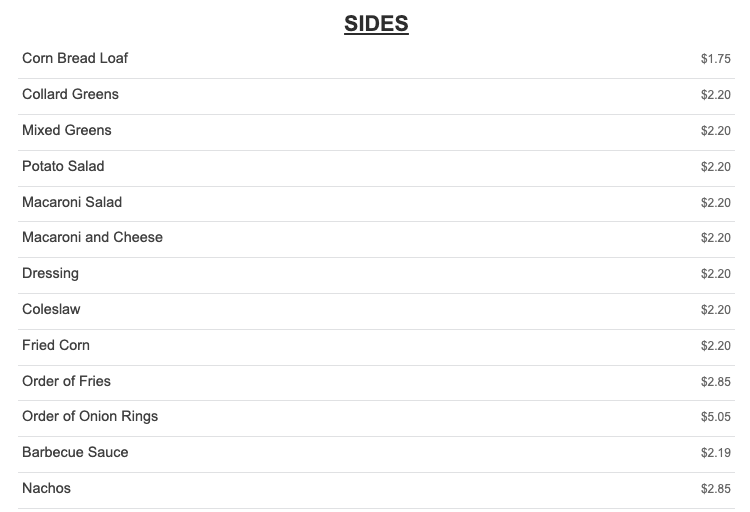Viewport: 750px width, 512px height.
Task: Pick the Mixed Greens side
Action: 67,130
